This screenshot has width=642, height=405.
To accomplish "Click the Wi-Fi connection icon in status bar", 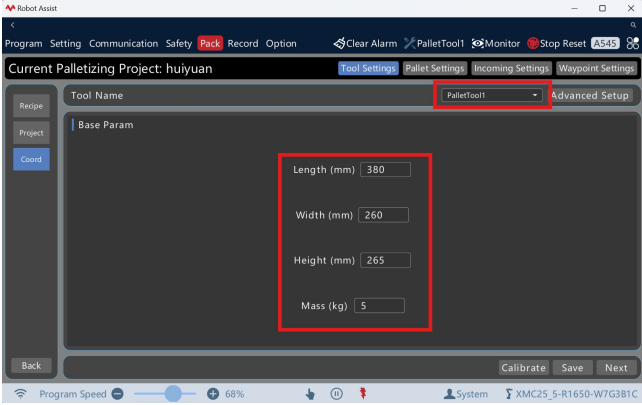I will (20, 394).
